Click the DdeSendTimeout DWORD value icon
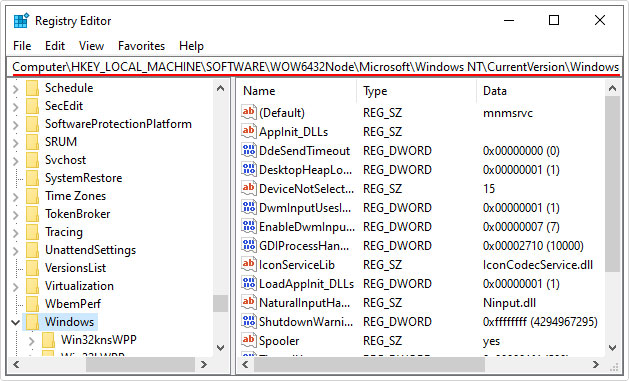This screenshot has width=629, height=381. click(x=249, y=150)
